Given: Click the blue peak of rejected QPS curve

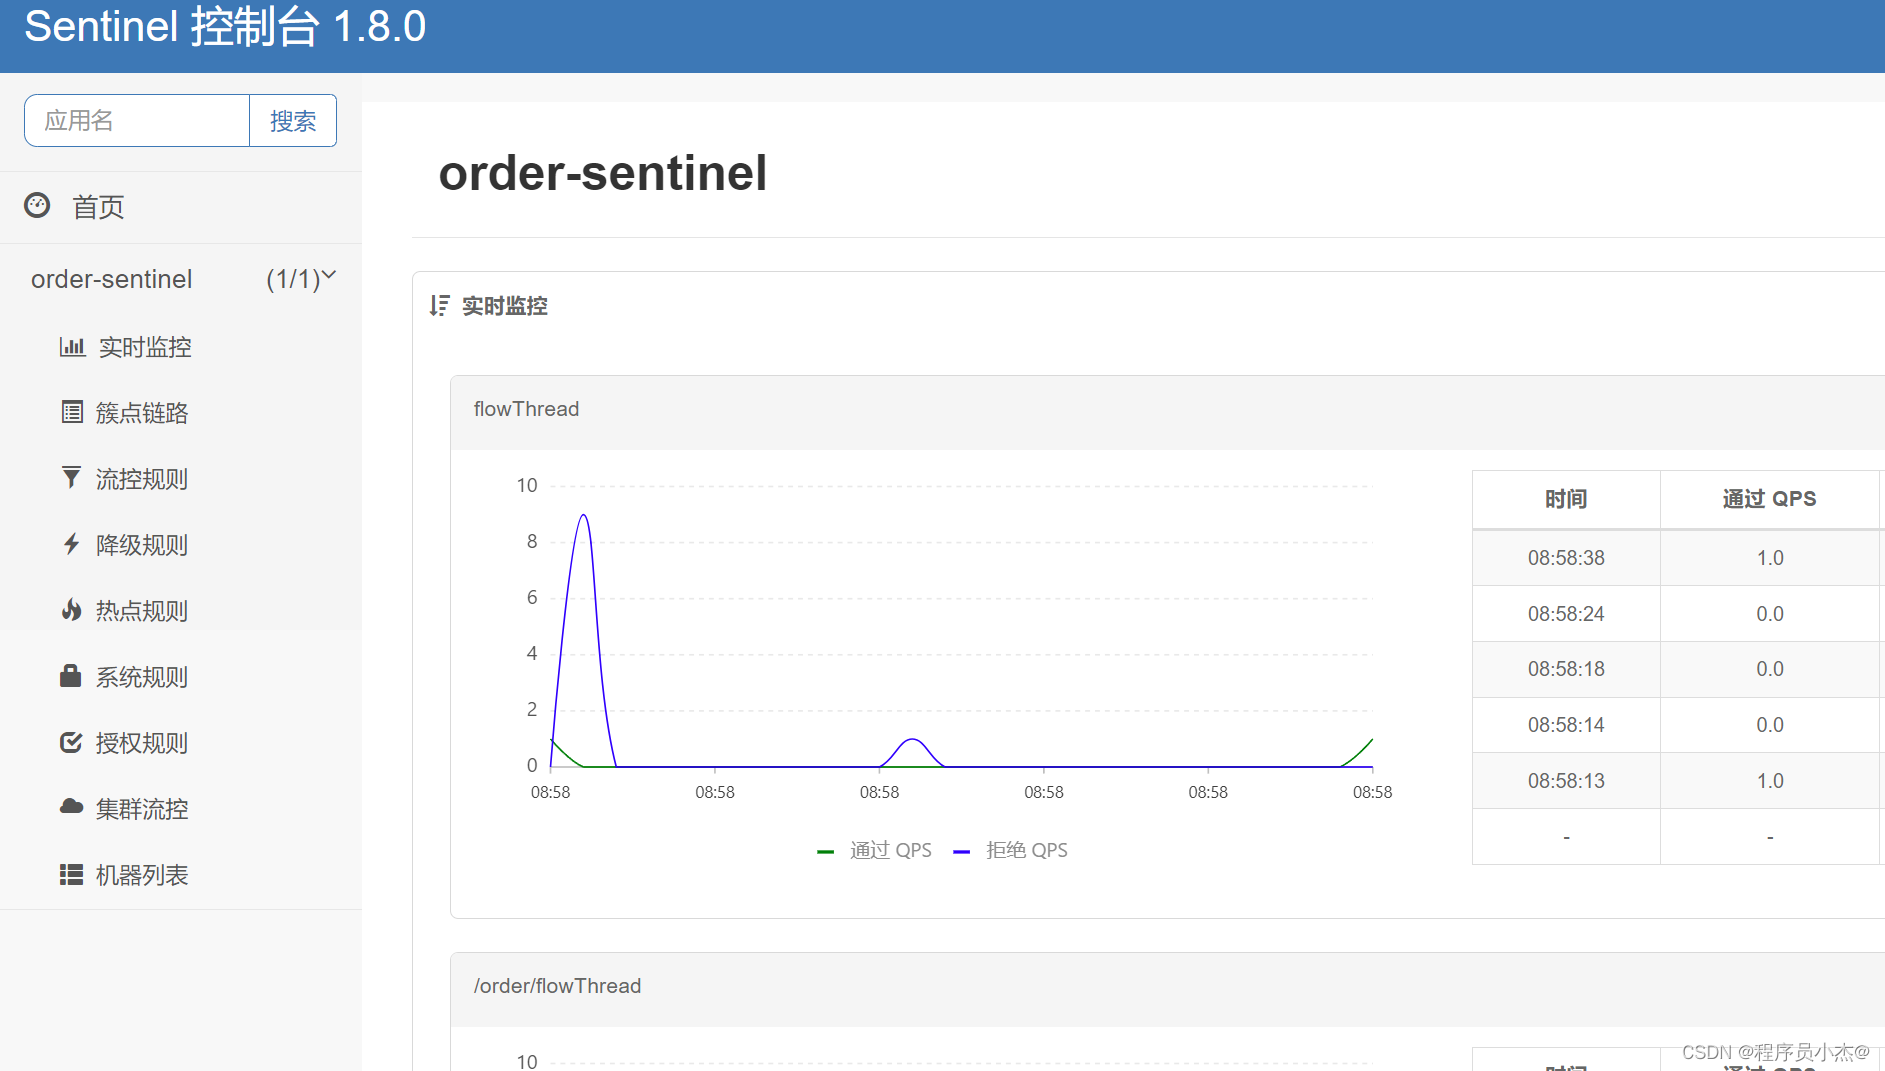Looking at the screenshot, I should tap(584, 516).
